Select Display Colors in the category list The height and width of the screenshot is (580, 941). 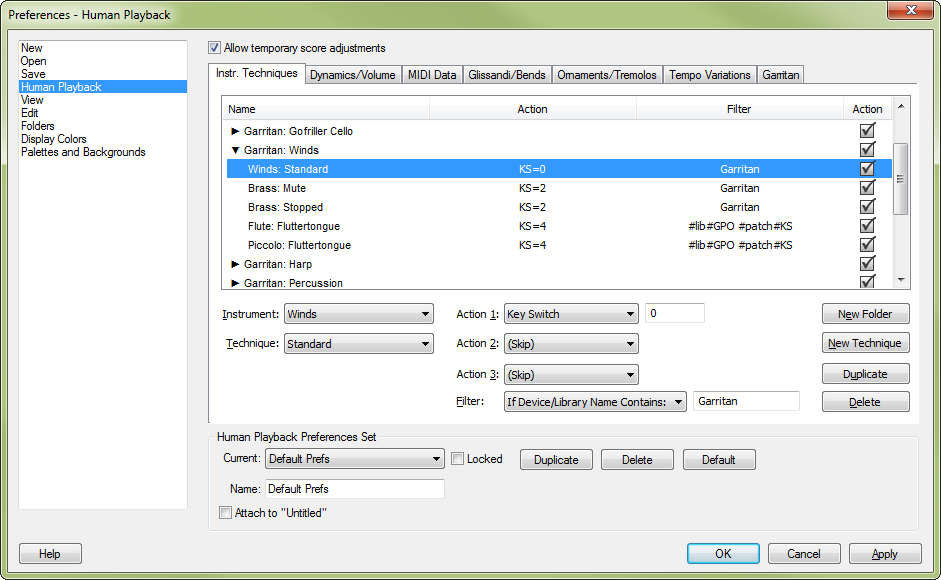pos(54,139)
